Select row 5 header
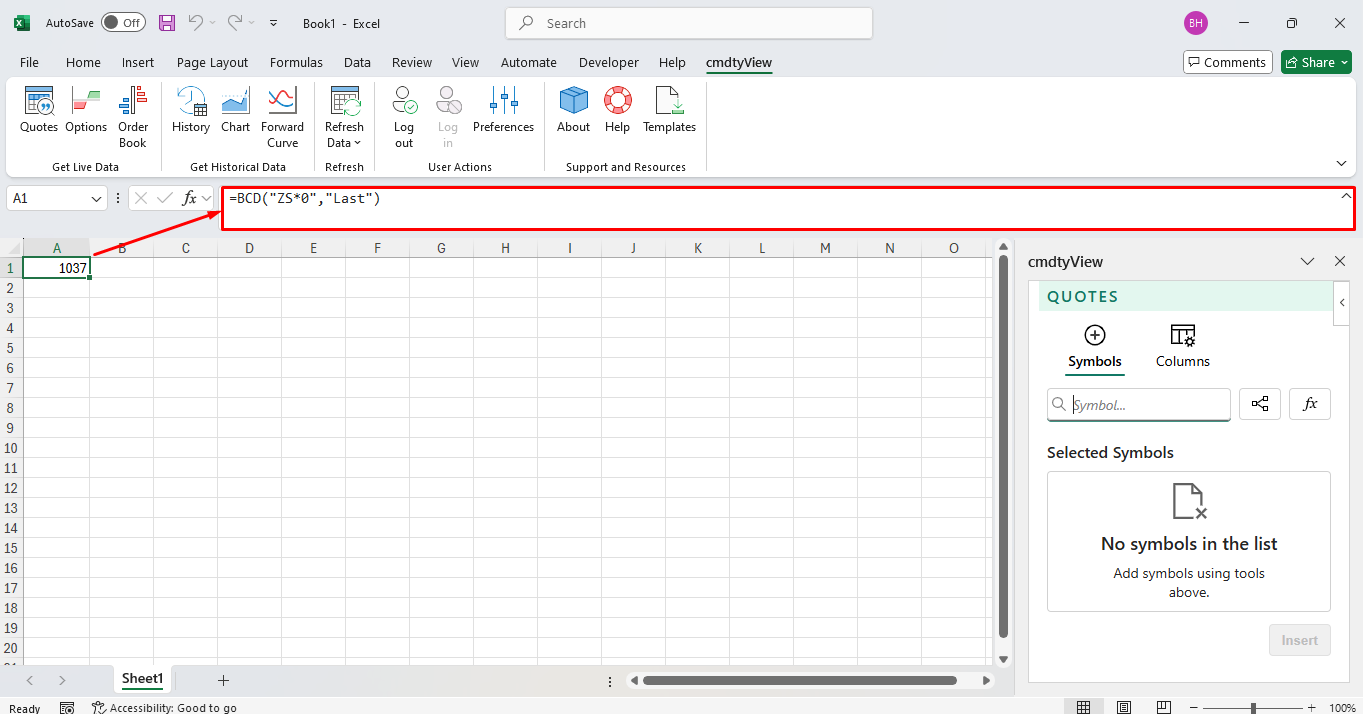 click(11, 348)
